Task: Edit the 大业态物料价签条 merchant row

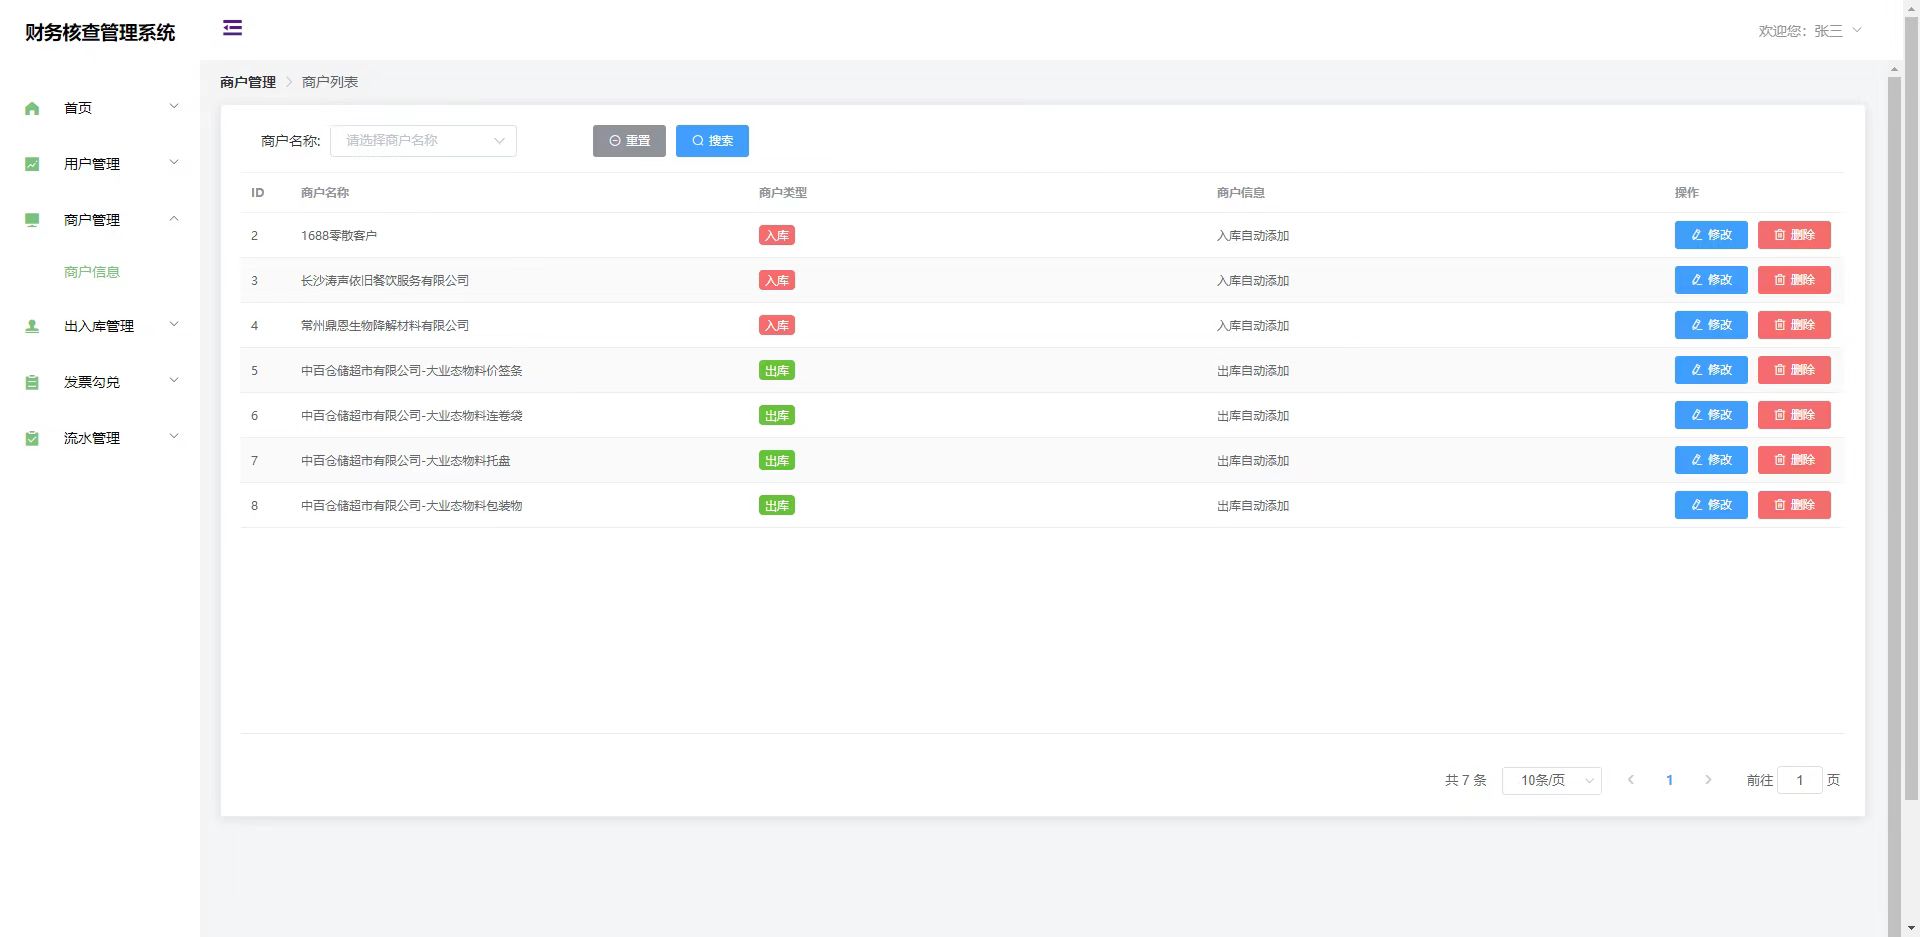Action: (1711, 370)
